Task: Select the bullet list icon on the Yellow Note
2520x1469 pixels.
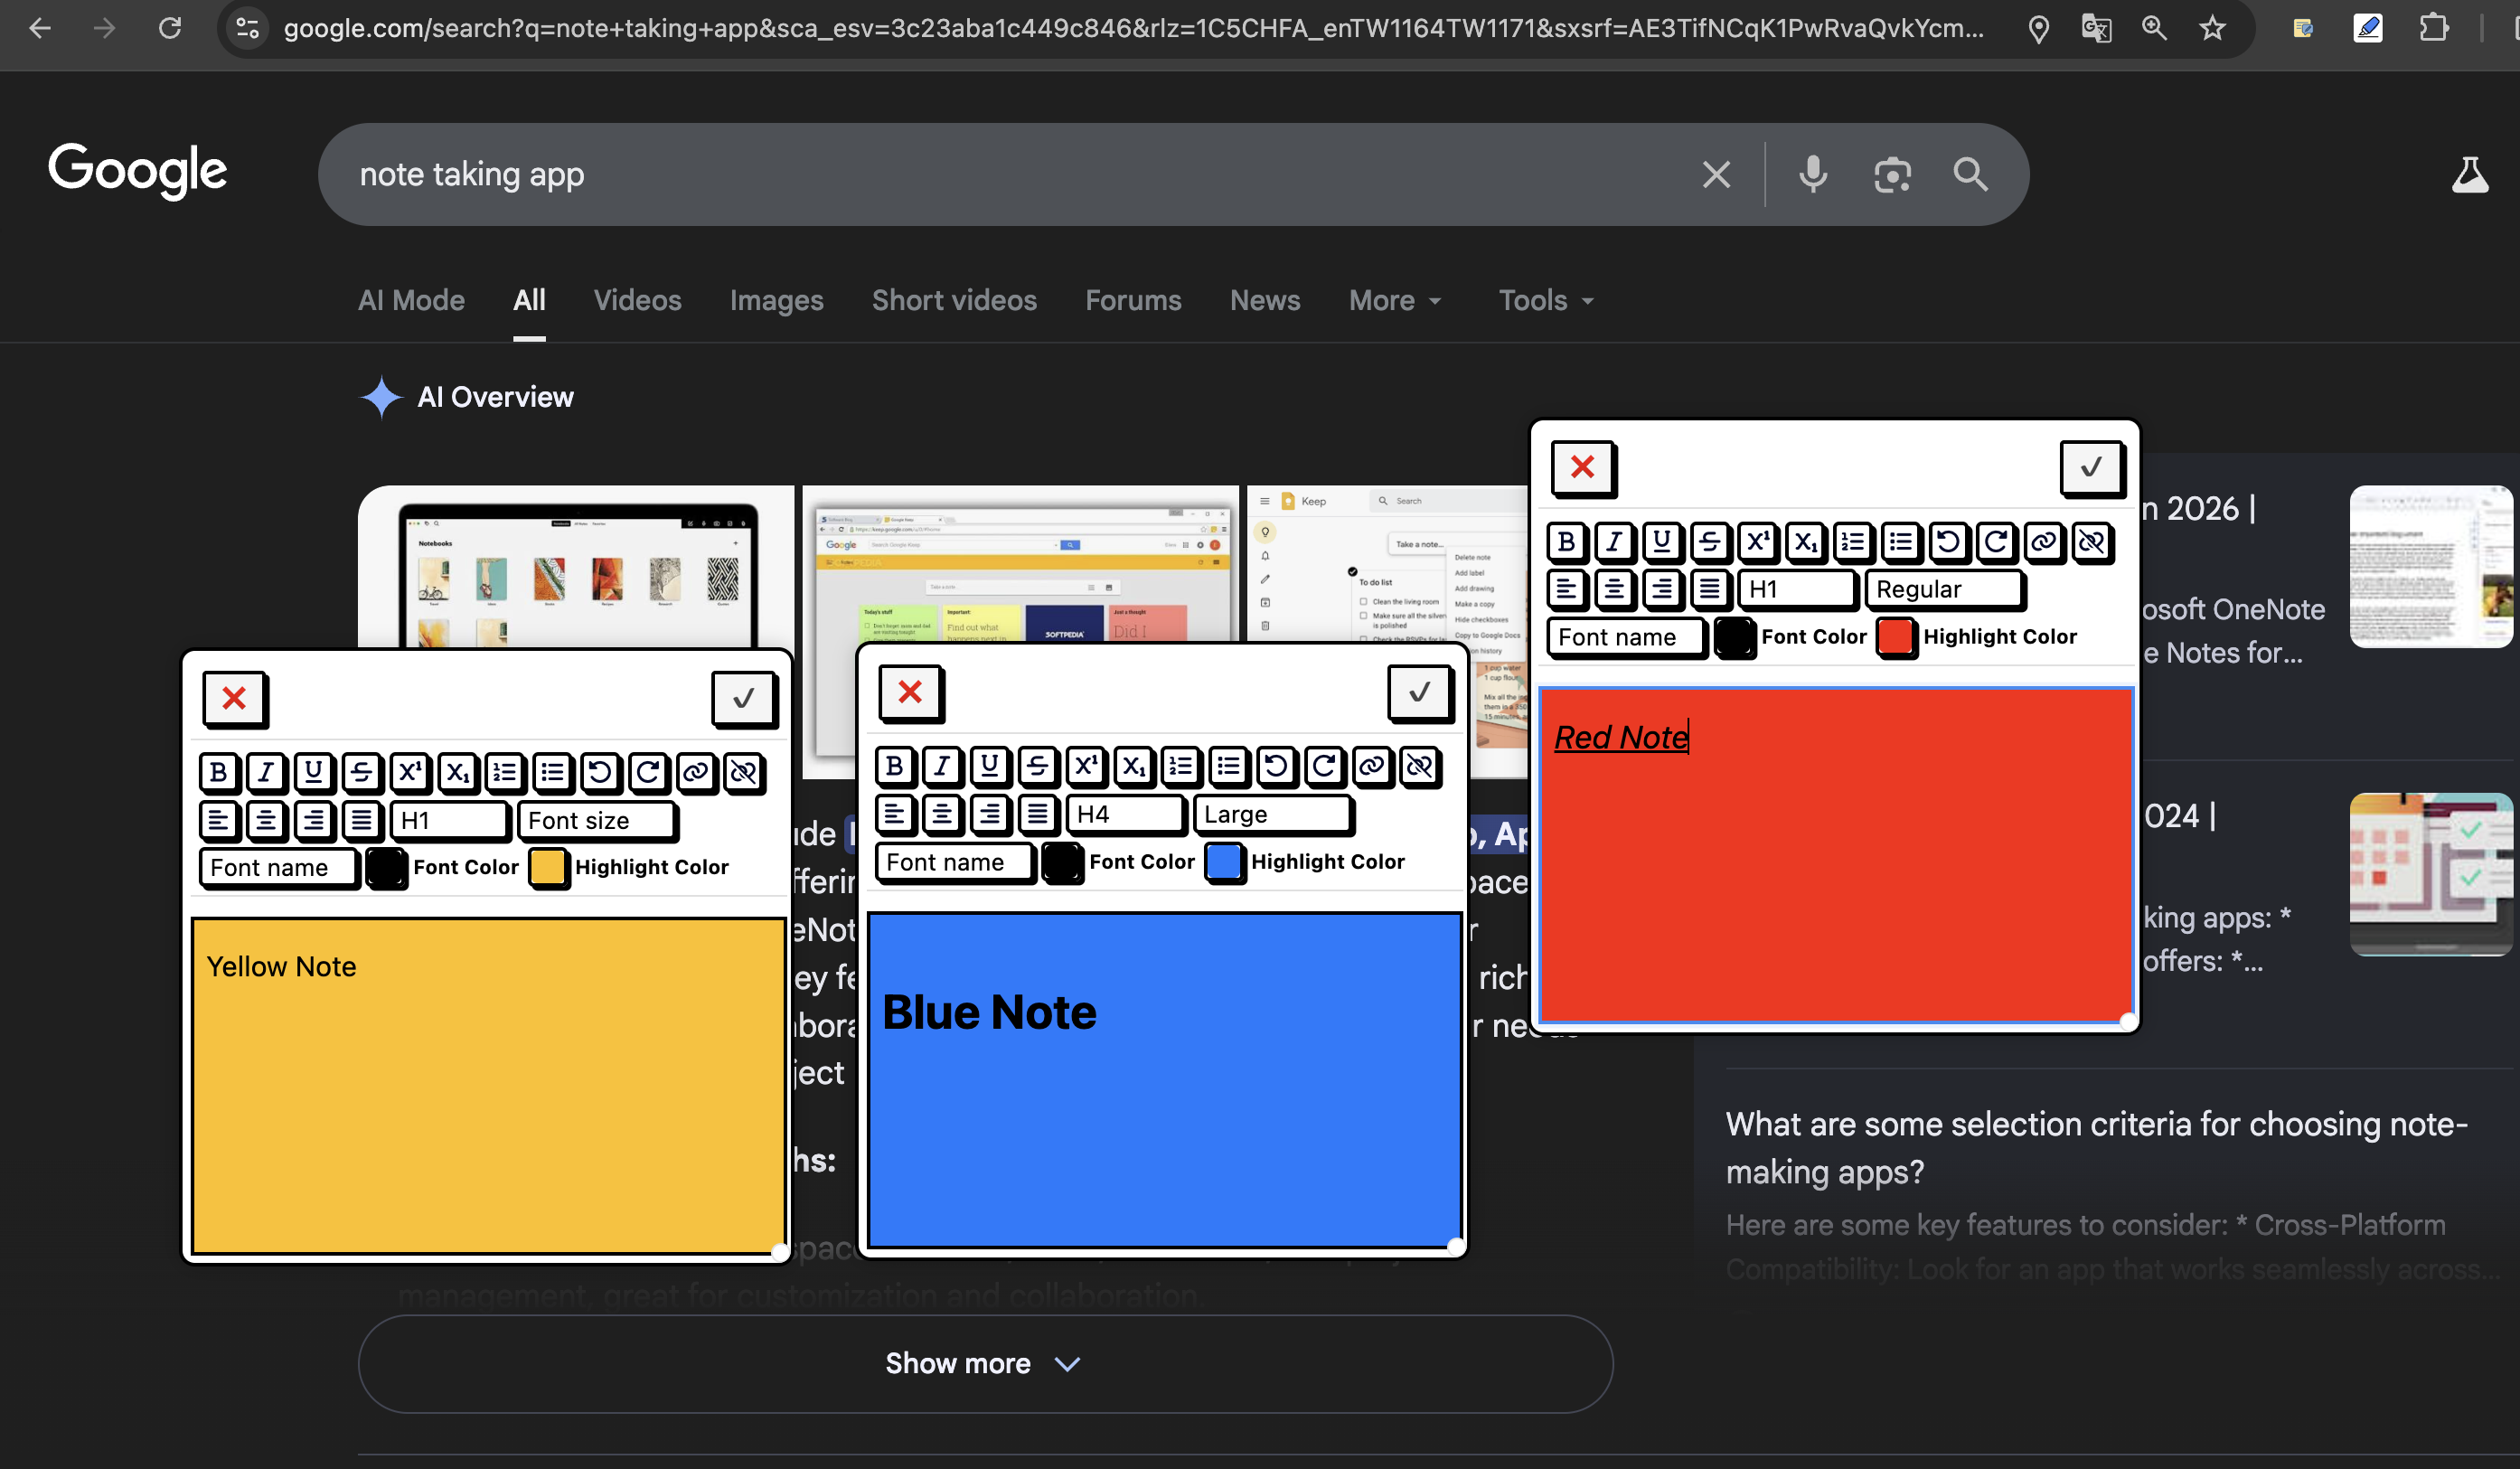Action: (554, 772)
